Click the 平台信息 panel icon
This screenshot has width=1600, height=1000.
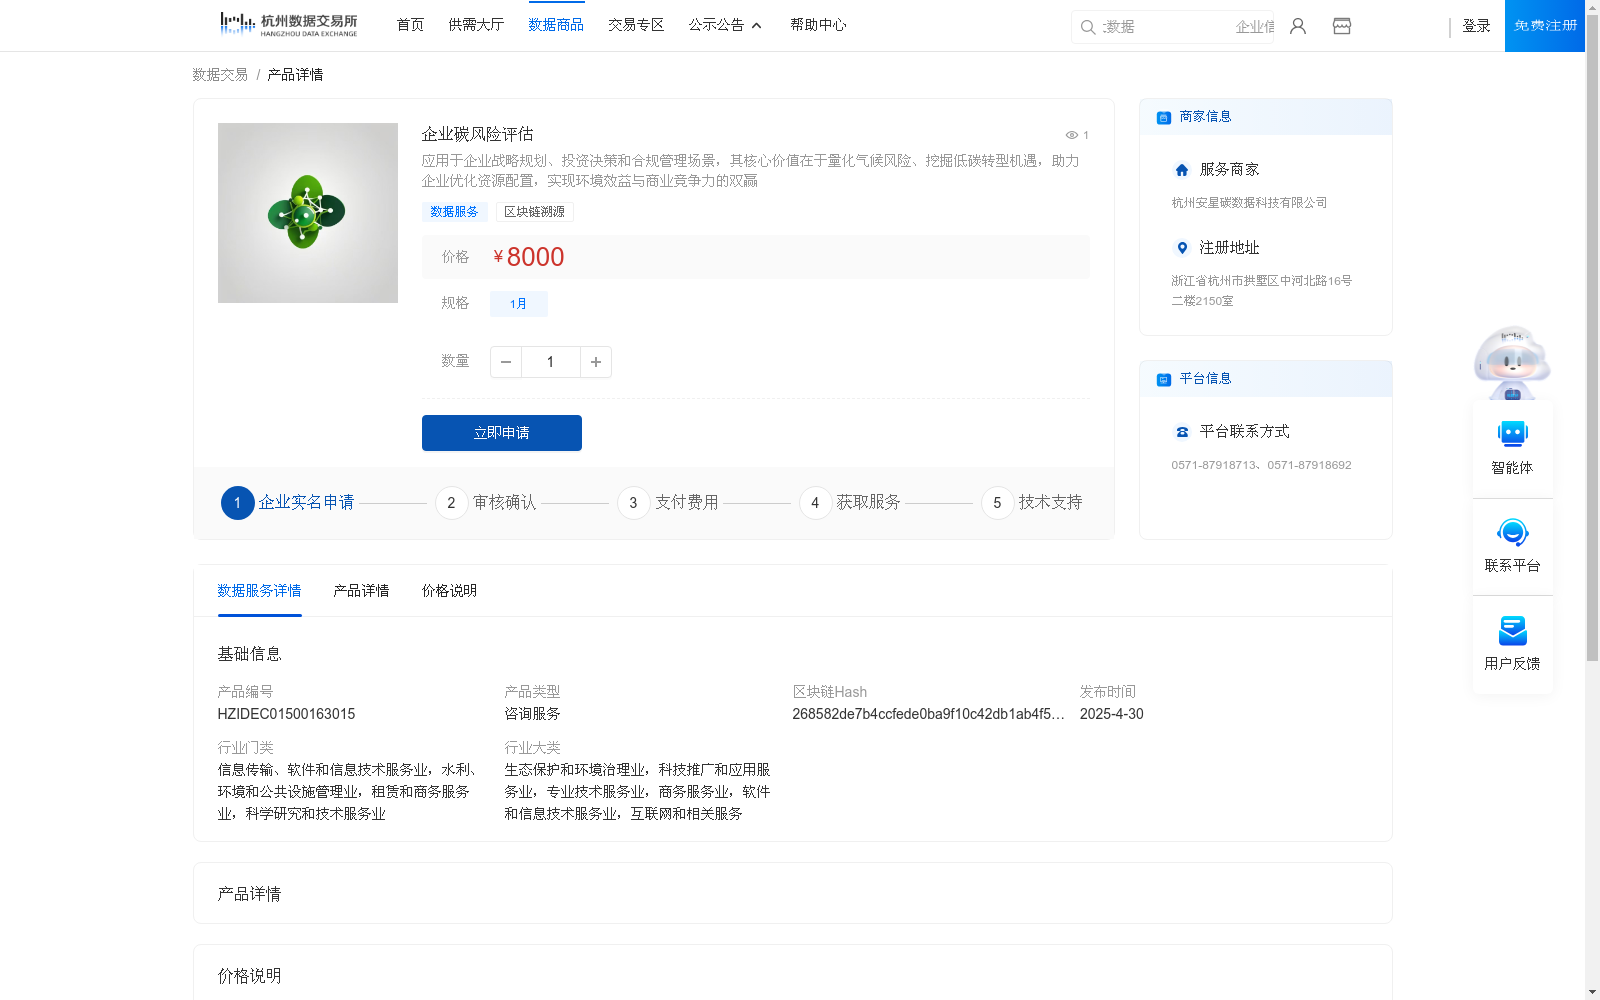pyautogui.click(x=1164, y=380)
